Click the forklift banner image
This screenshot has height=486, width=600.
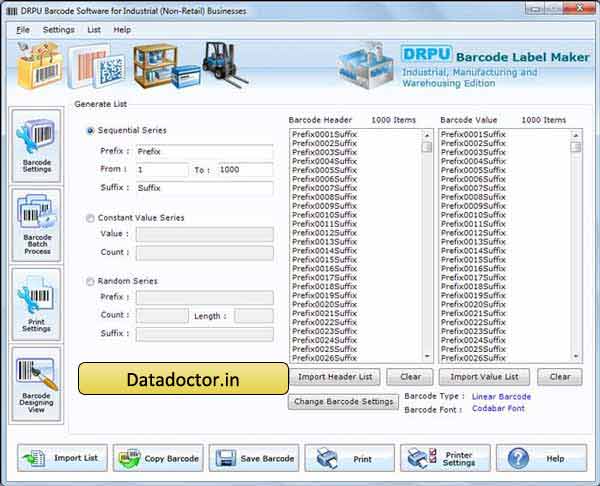click(x=225, y=64)
